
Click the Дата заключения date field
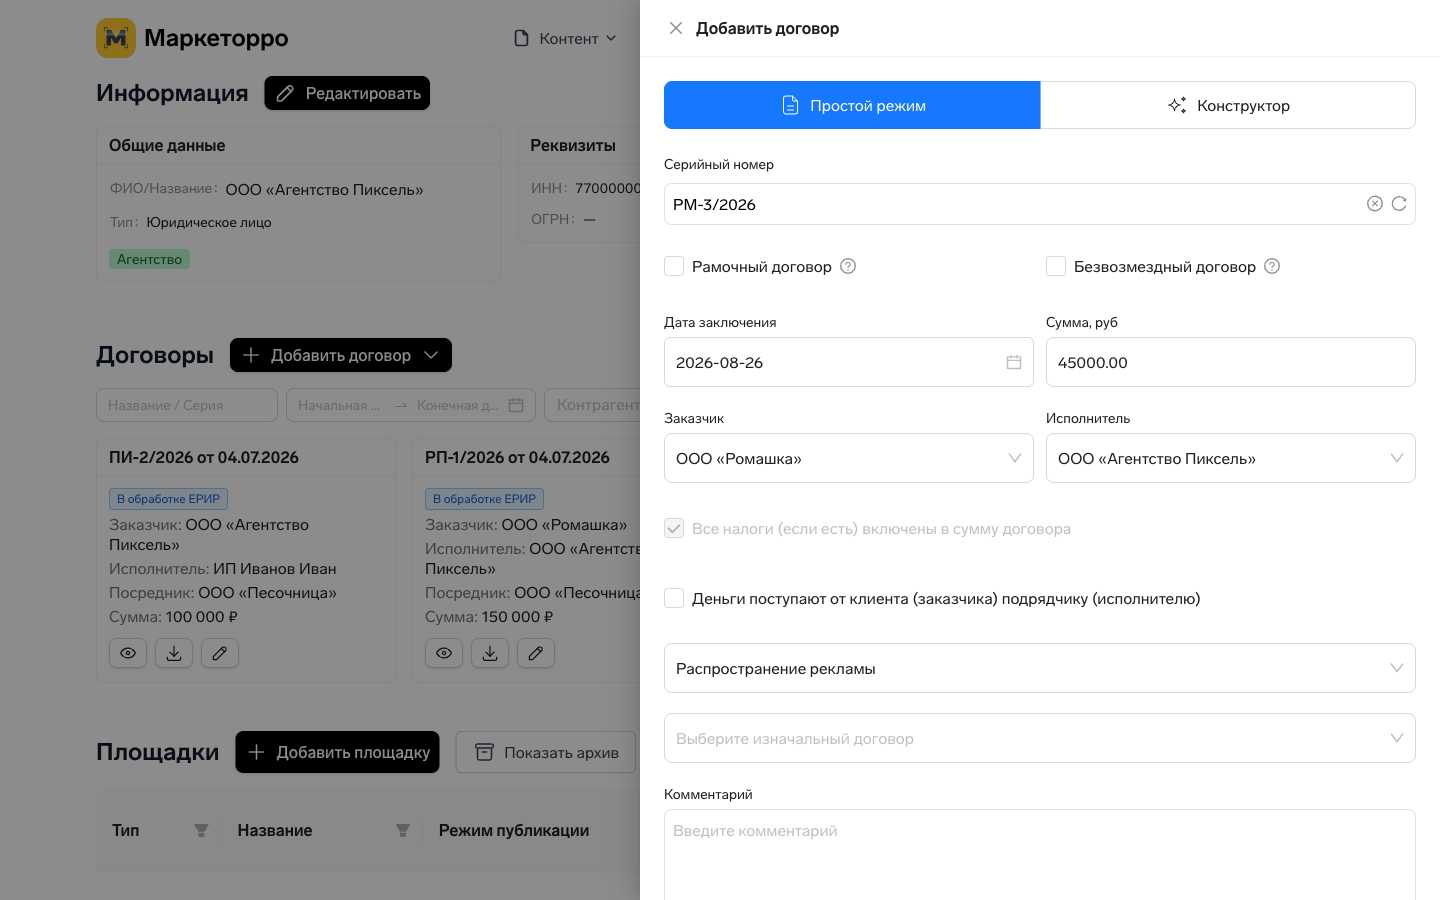[848, 362]
